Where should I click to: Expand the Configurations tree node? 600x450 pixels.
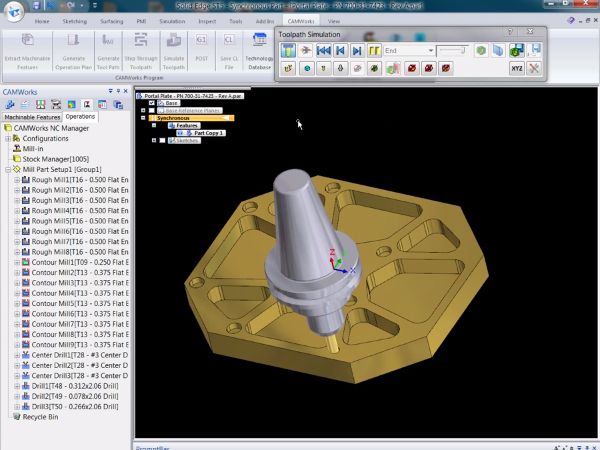coord(8,139)
